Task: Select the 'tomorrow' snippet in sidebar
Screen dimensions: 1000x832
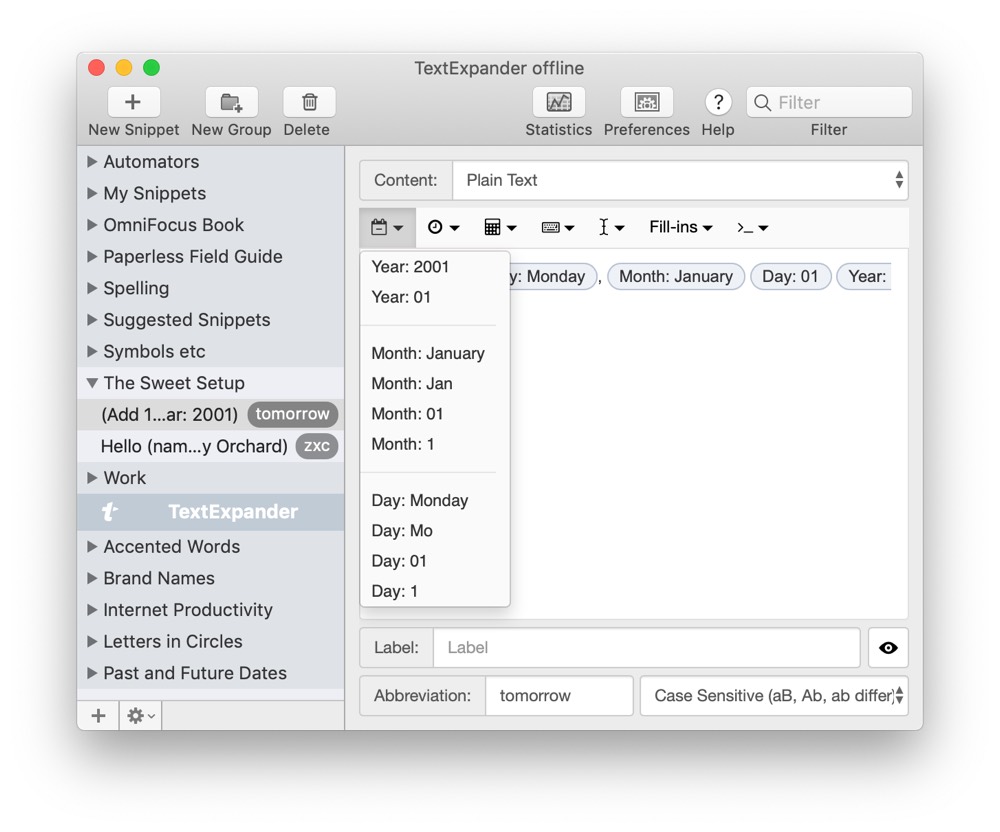Action: pos(210,414)
